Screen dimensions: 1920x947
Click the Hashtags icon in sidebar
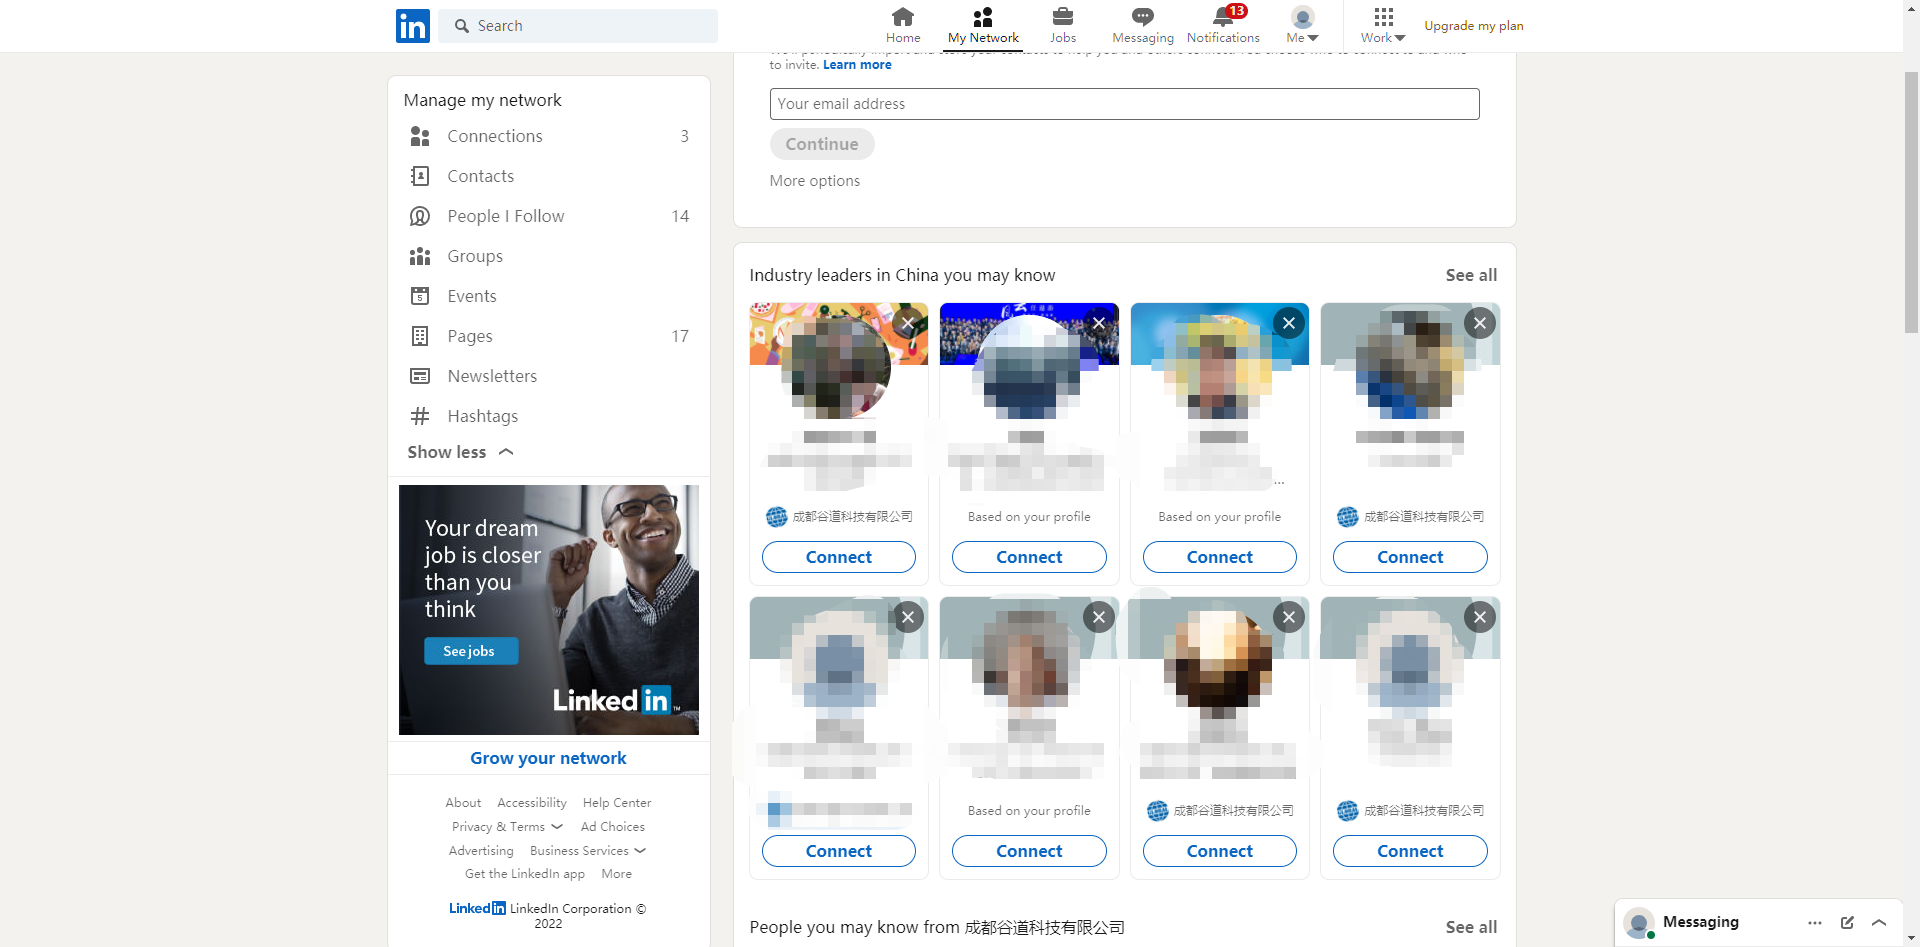pos(420,416)
